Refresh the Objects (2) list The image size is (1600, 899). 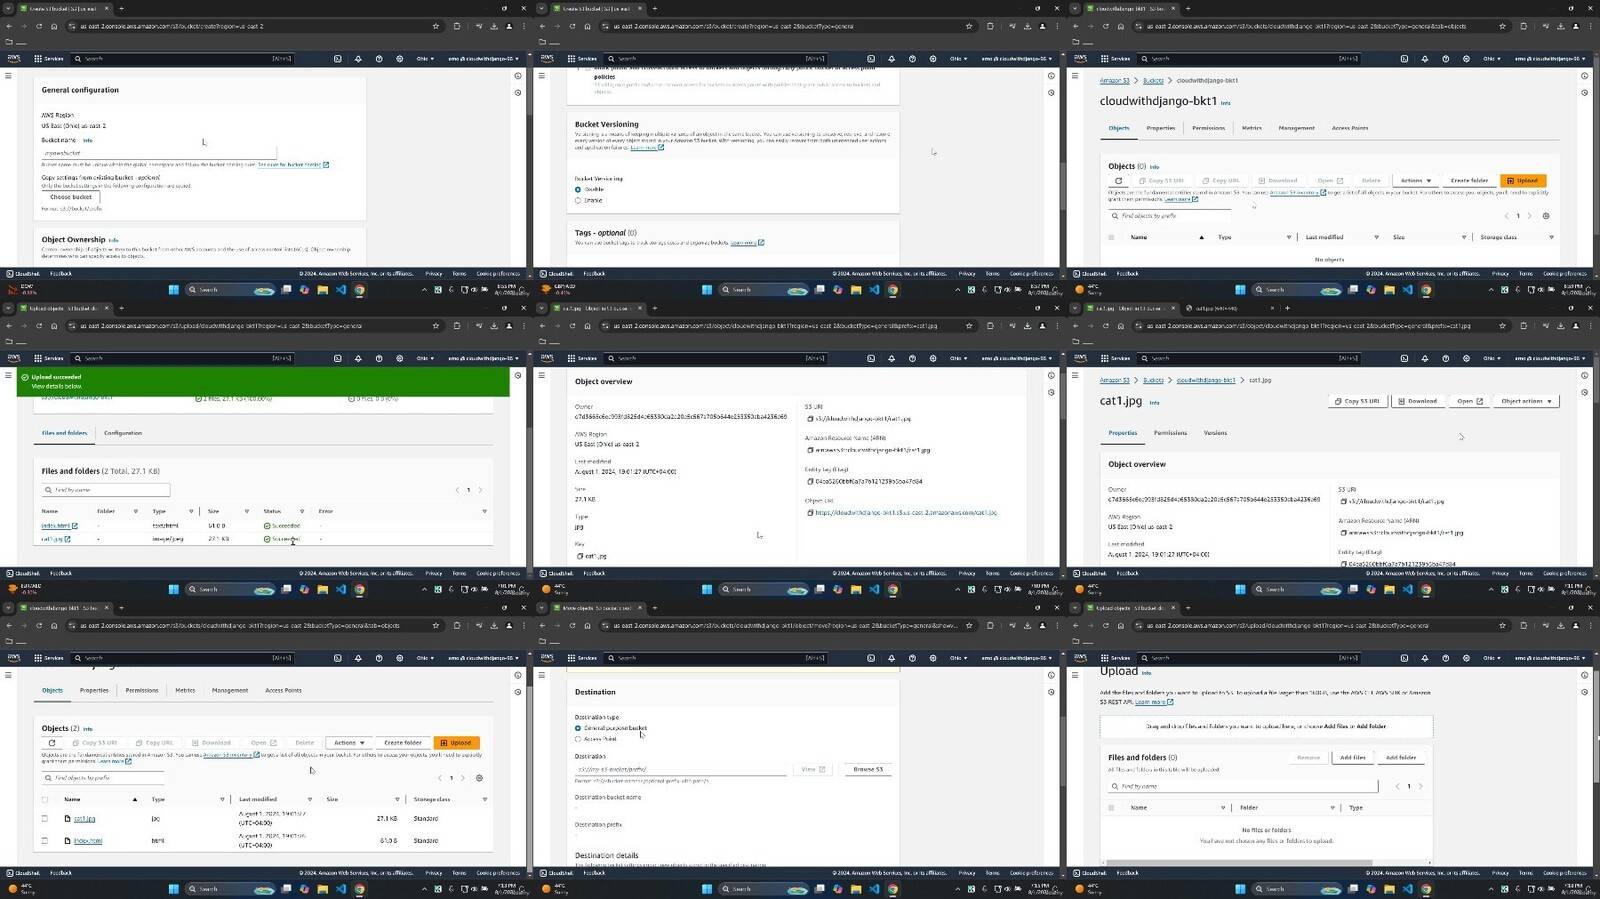[x=52, y=743]
